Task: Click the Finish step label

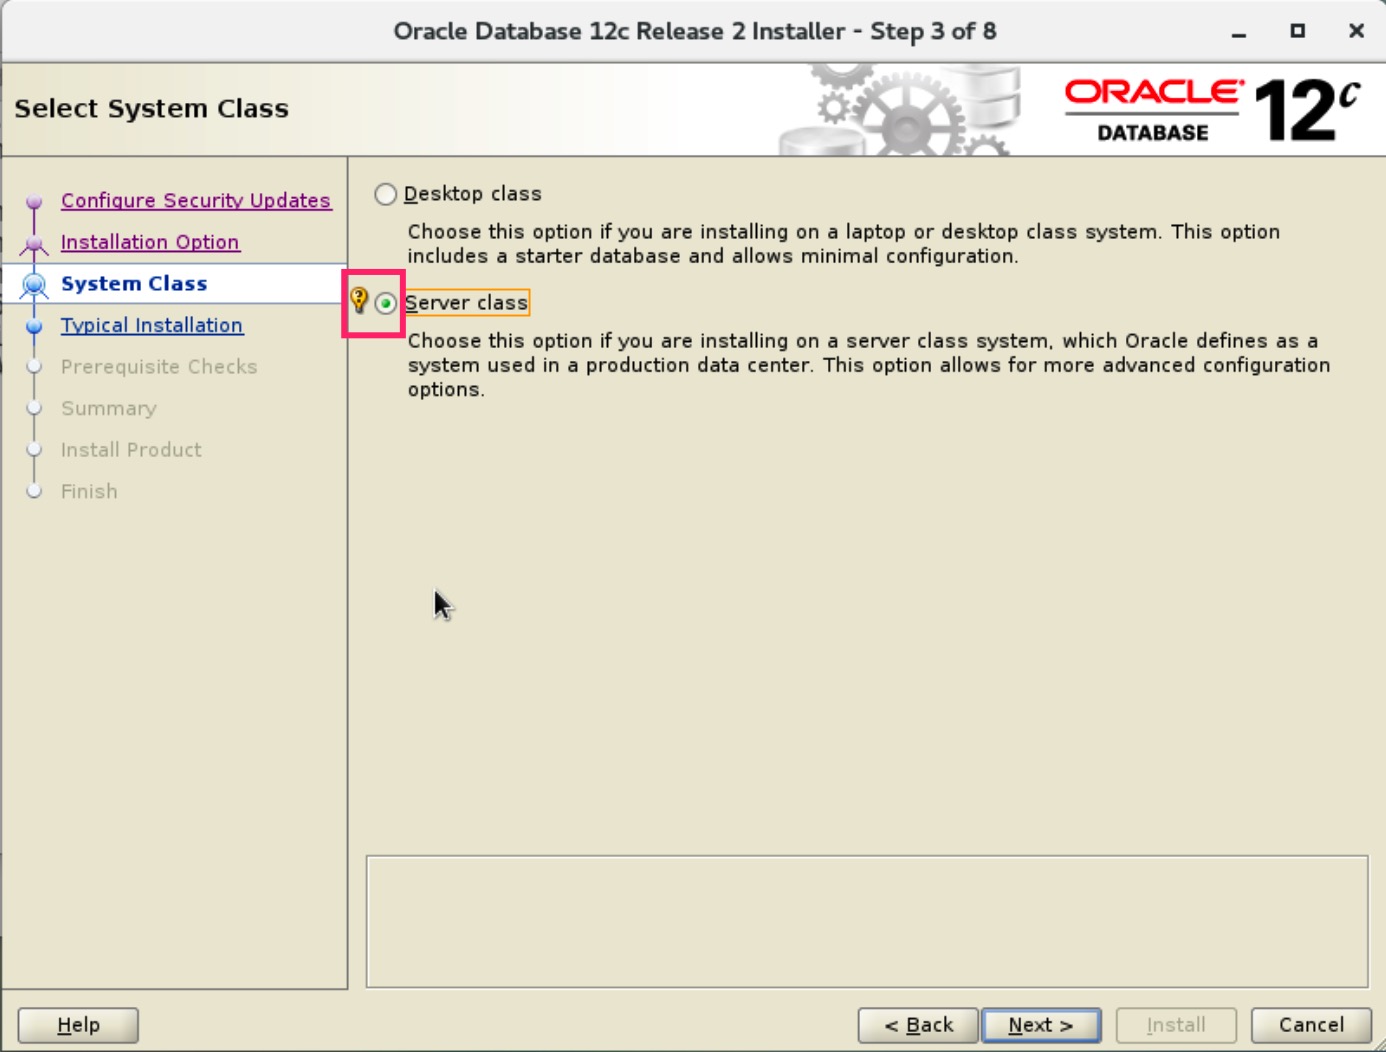Action: [89, 491]
